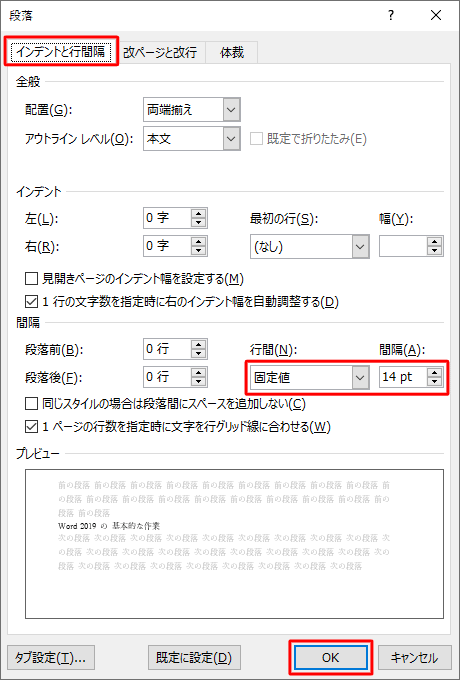Click the help question mark icon
460x680 pixels.
click(391, 16)
